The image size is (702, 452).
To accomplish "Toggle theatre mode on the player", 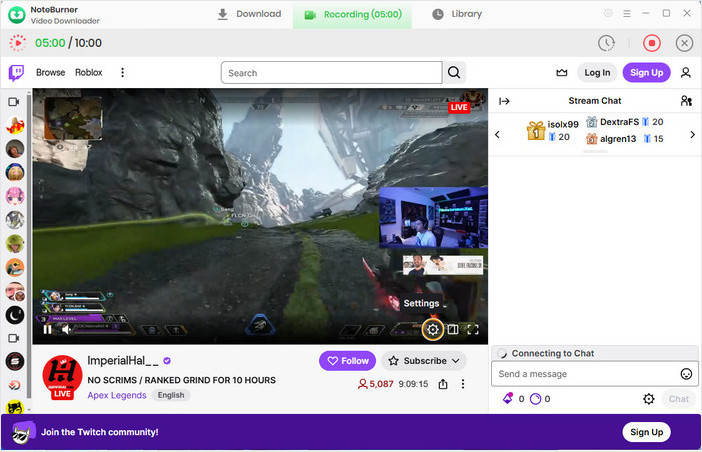I will [x=453, y=329].
